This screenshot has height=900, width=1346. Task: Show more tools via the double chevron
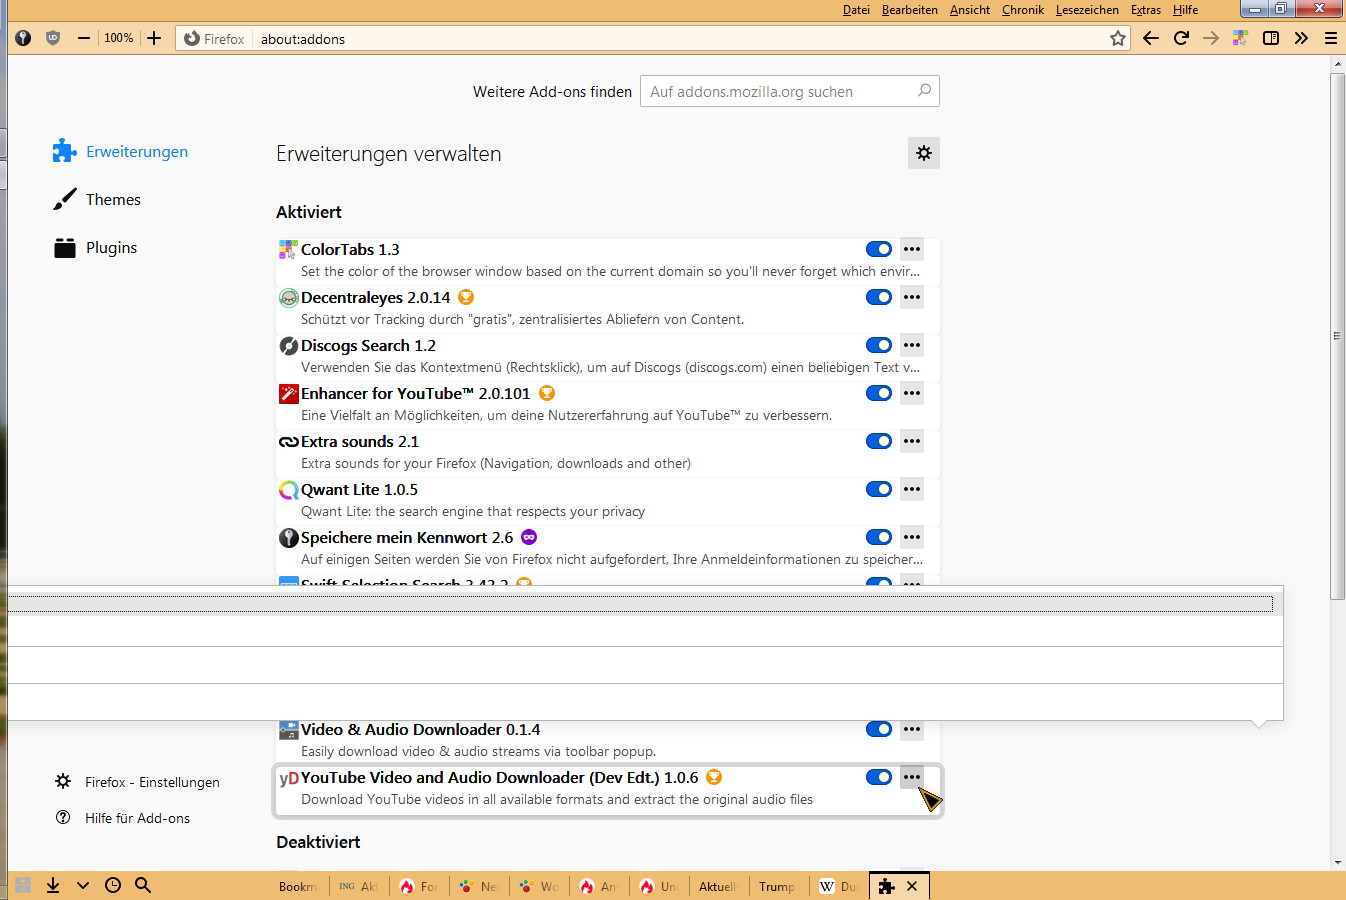click(x=1301, y=38)
